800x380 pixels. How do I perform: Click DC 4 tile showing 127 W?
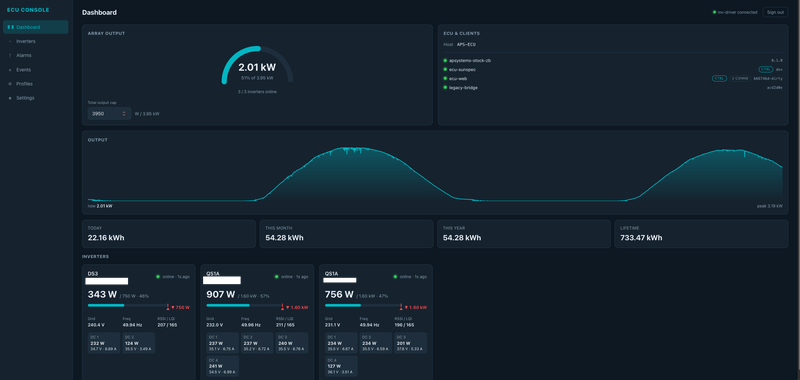click(x=341, y=366)
